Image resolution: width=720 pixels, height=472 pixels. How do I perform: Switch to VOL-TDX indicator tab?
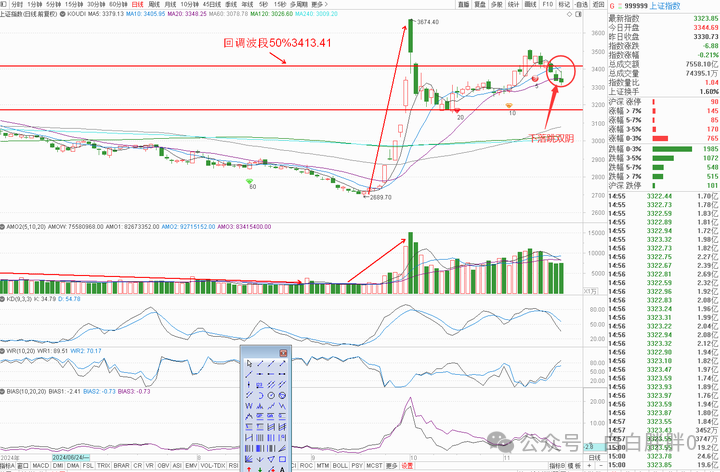(213, 466)
